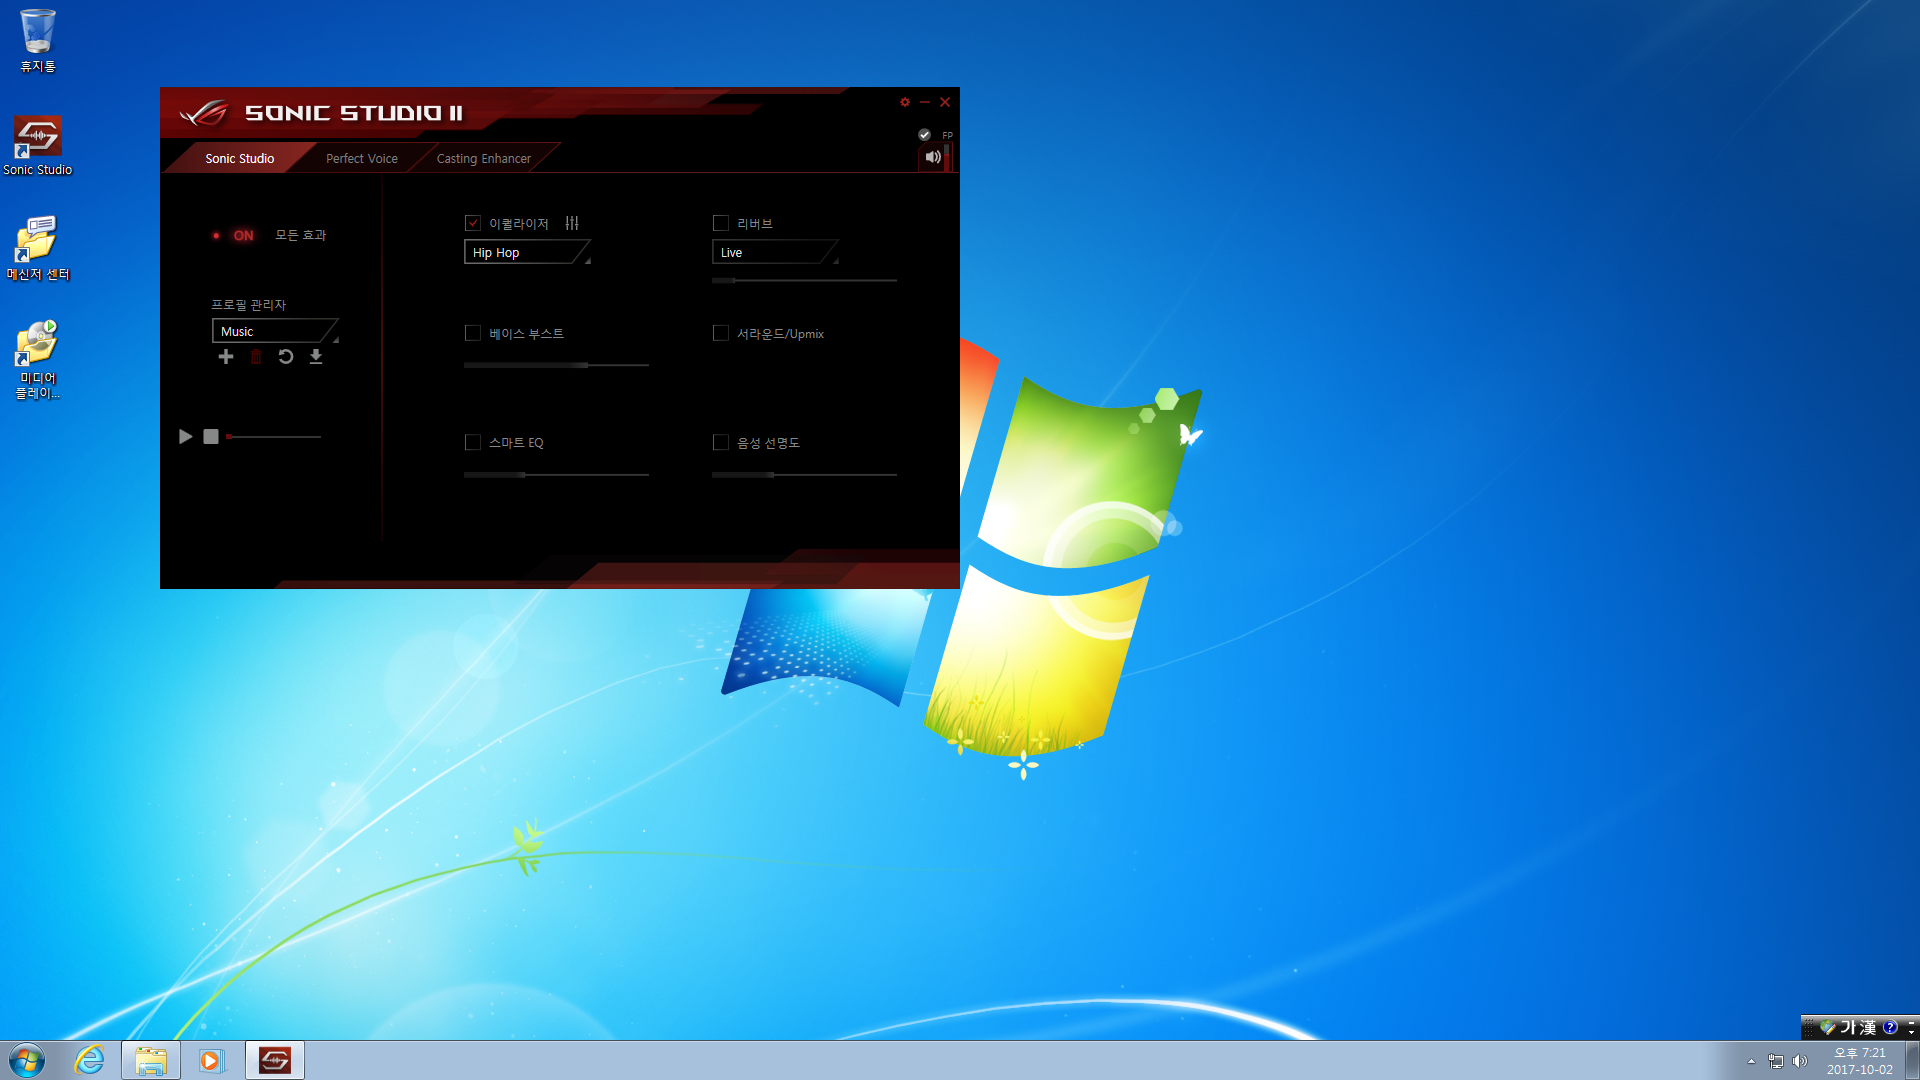
Task: Open Windows Media Player from taskbar
Action: click(x=211, y=1060)
